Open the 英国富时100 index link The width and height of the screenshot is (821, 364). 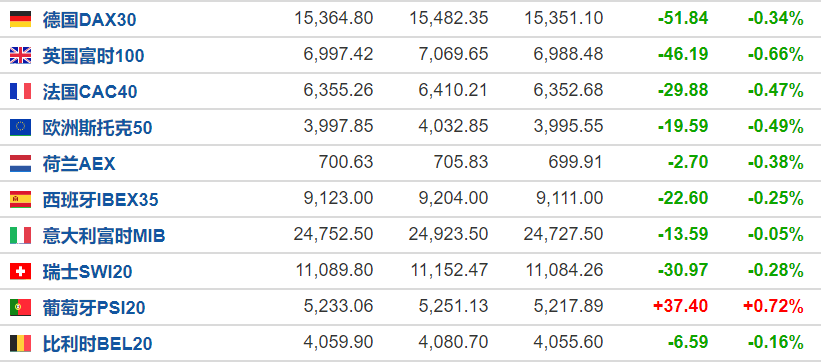click(93, 56)
